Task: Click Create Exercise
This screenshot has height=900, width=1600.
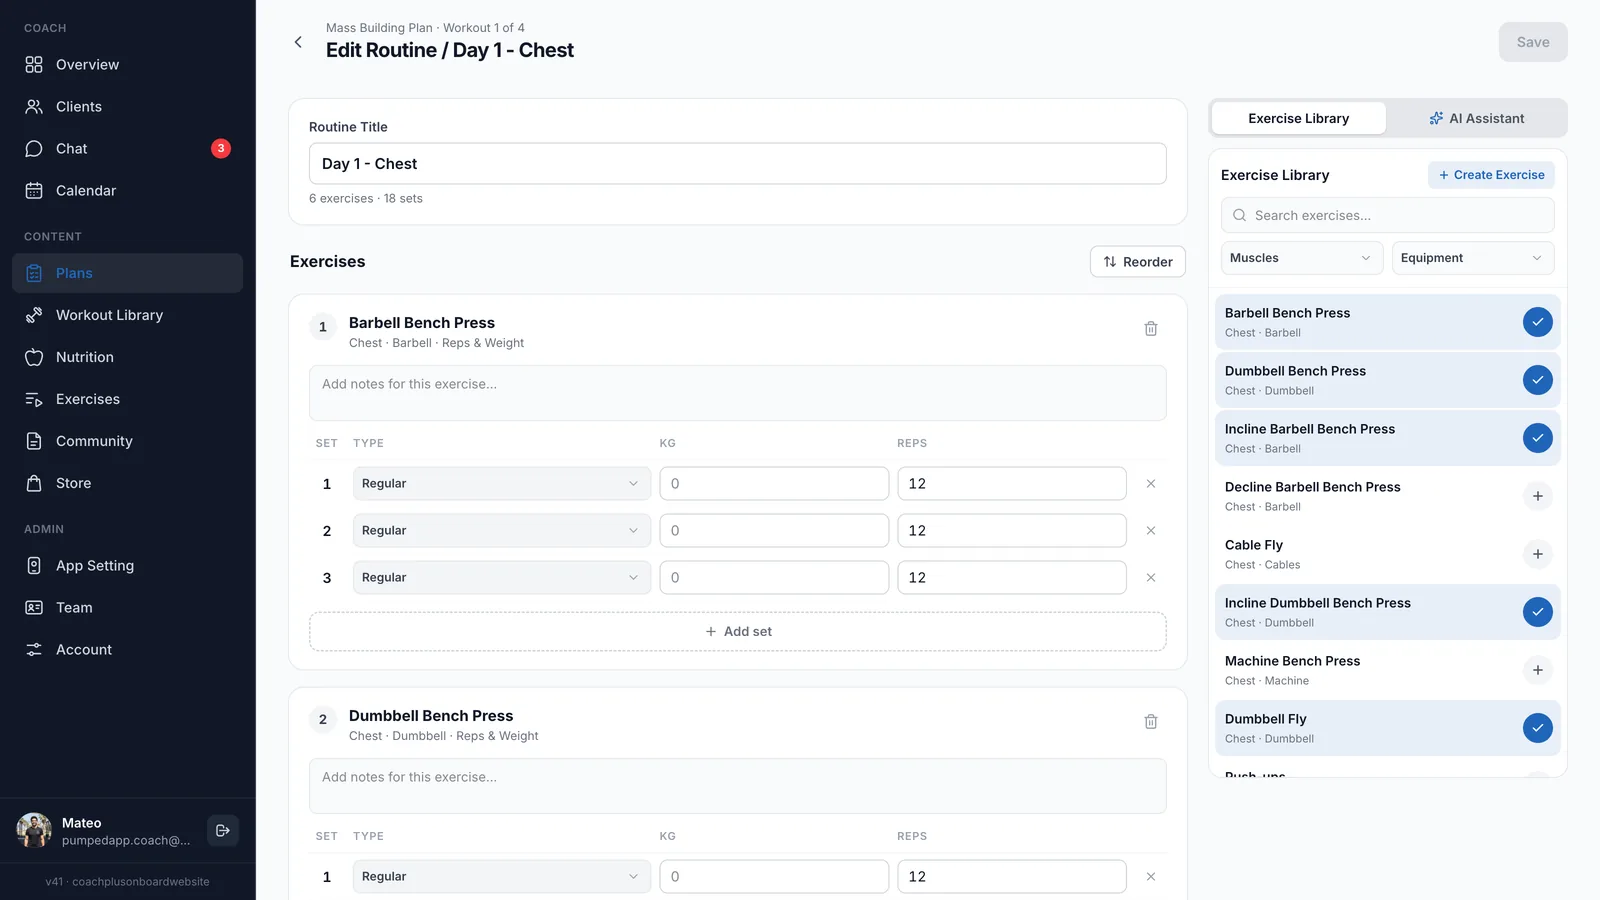Action: click(1491, 175)
